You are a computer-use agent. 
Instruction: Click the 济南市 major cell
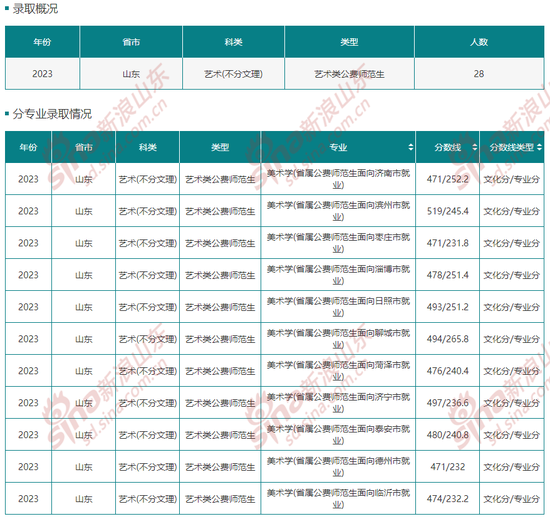pyautogui.click(x=338, y=179)
